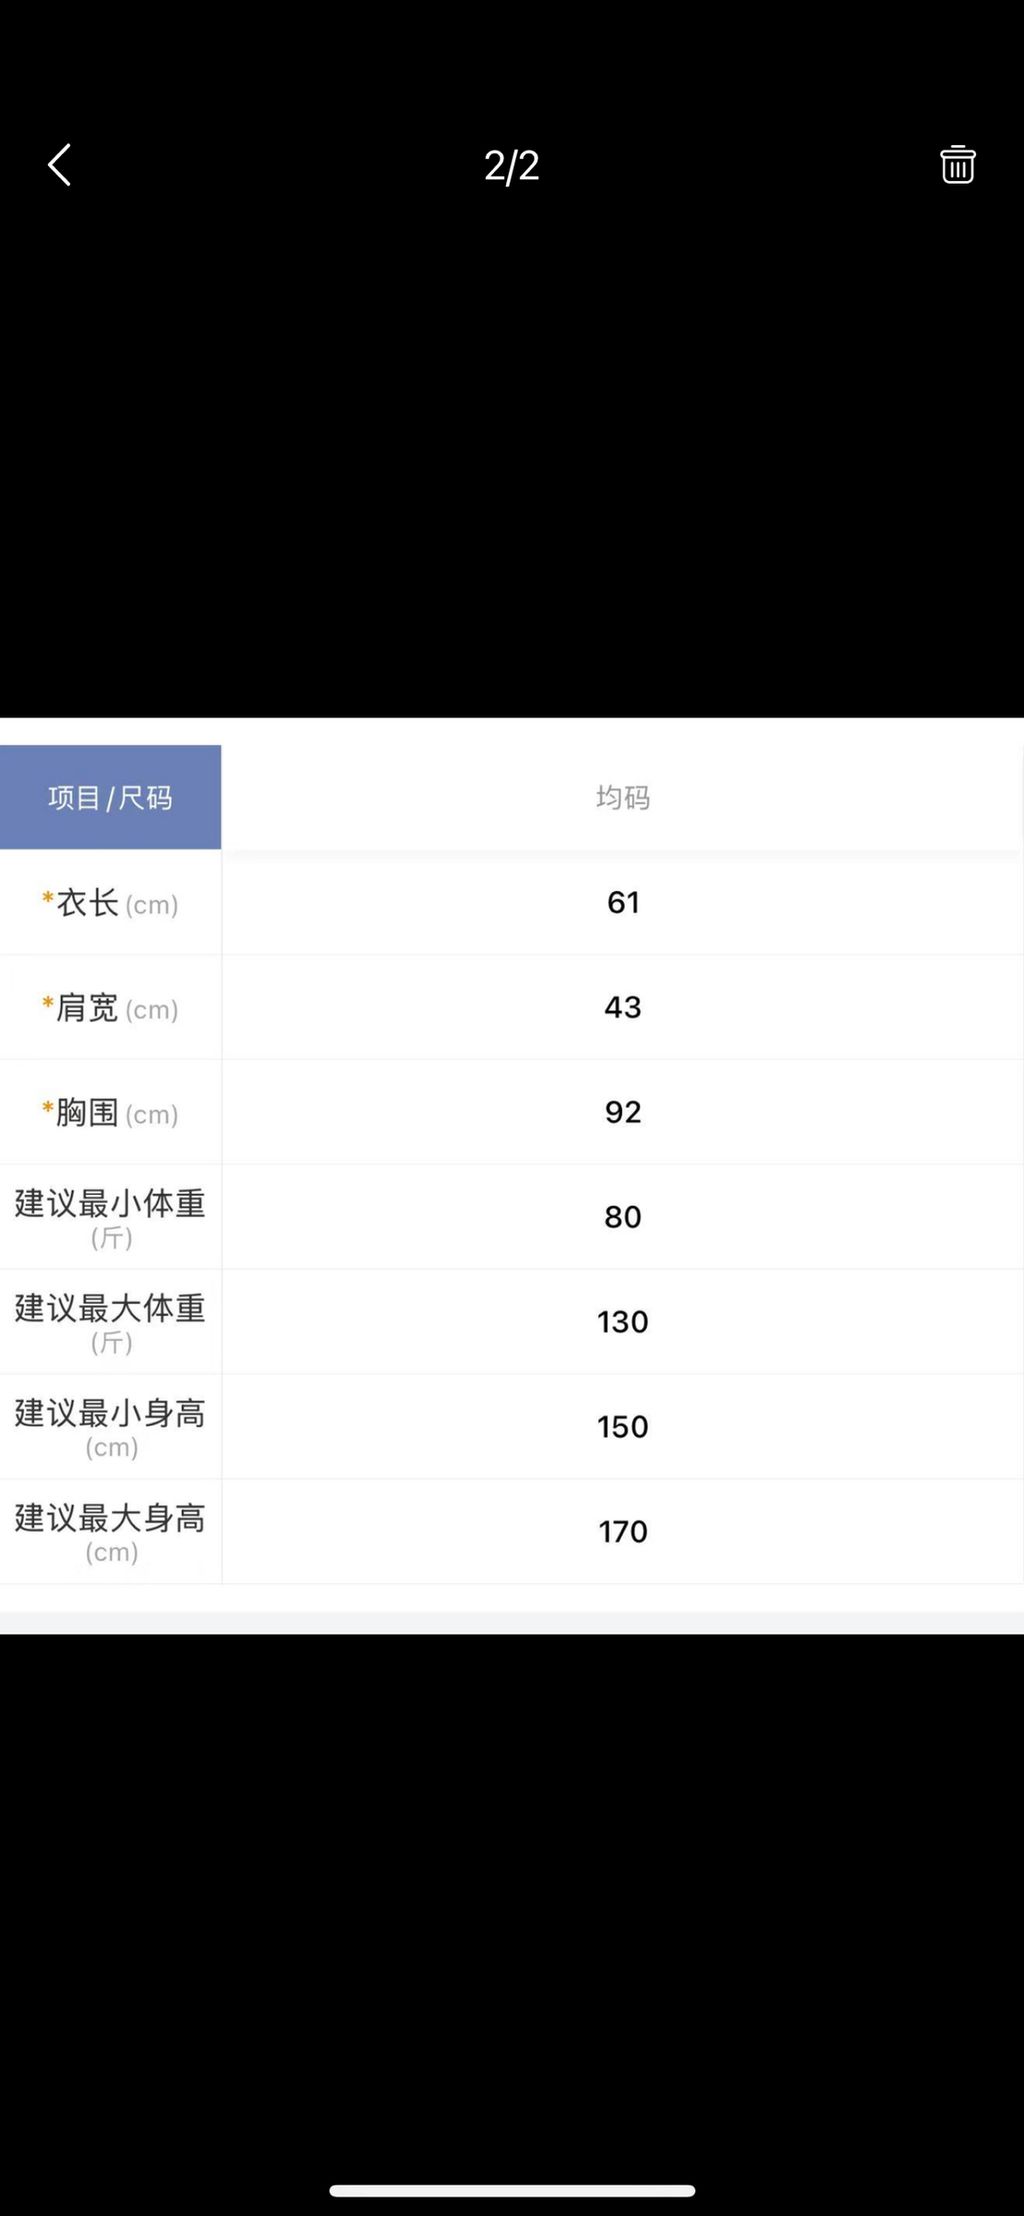Select the 肩宽 (cm) row label
This screenshot has width=1024, height=2216.
(x=110, y=1008)
